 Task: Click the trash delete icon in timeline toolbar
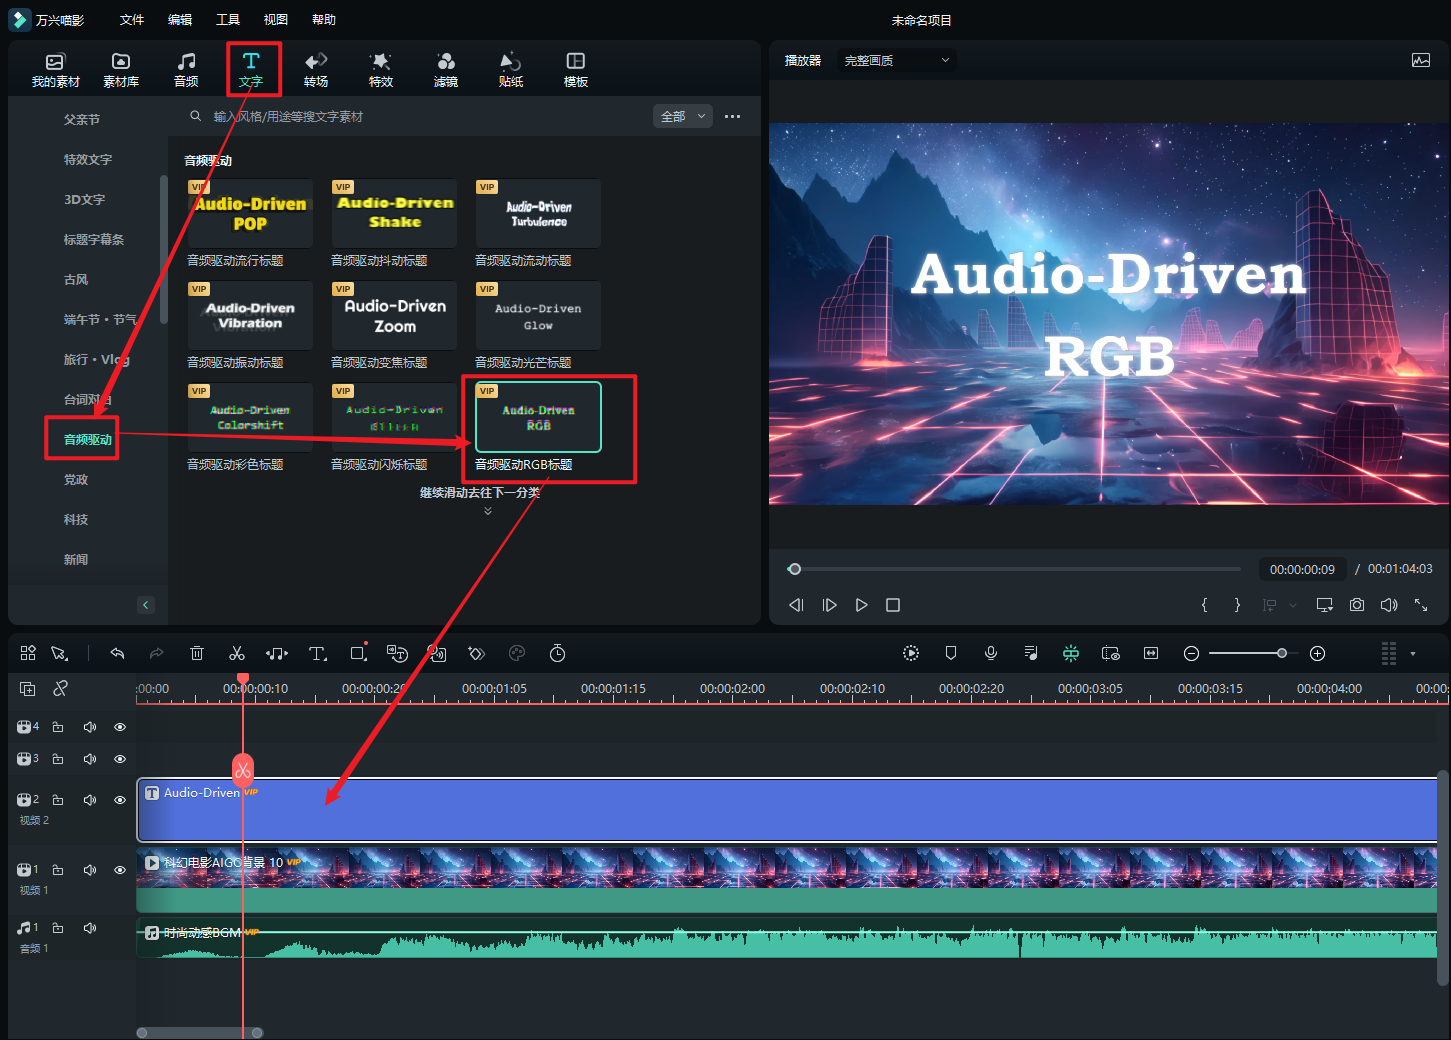pos(197,654)
